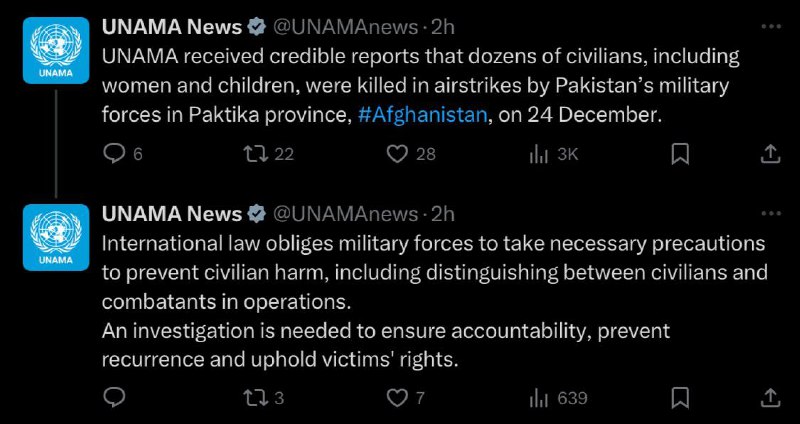
Task: Click the UNAMA avatar on first tweet
Action: point(56,50)
